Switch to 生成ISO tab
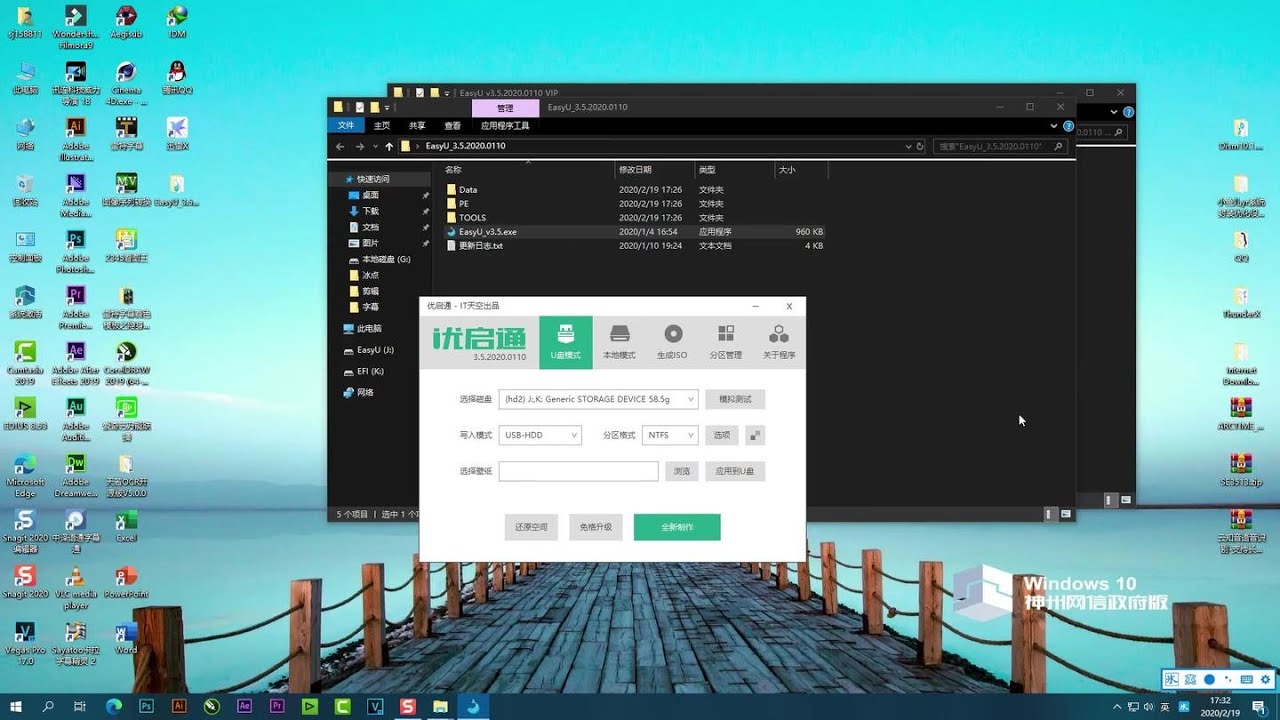 tap(672, 342)
